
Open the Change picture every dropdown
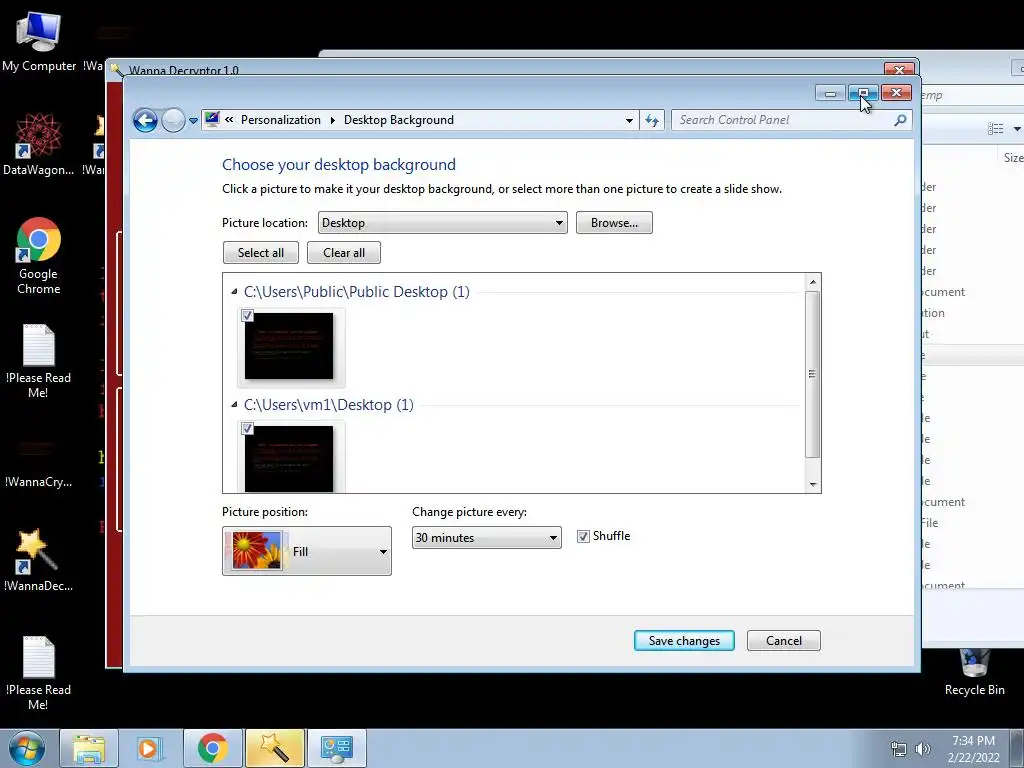pos(487,537)
